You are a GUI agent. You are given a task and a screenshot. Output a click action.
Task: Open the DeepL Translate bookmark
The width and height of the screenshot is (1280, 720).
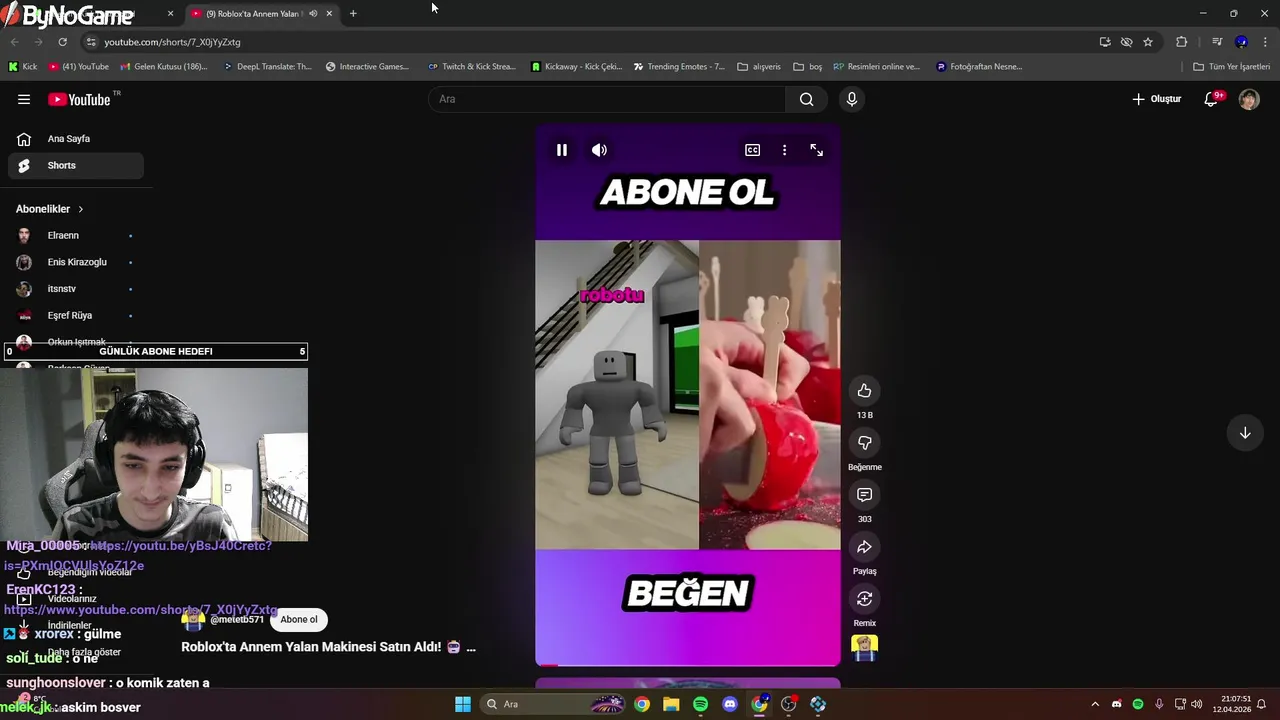268,67
